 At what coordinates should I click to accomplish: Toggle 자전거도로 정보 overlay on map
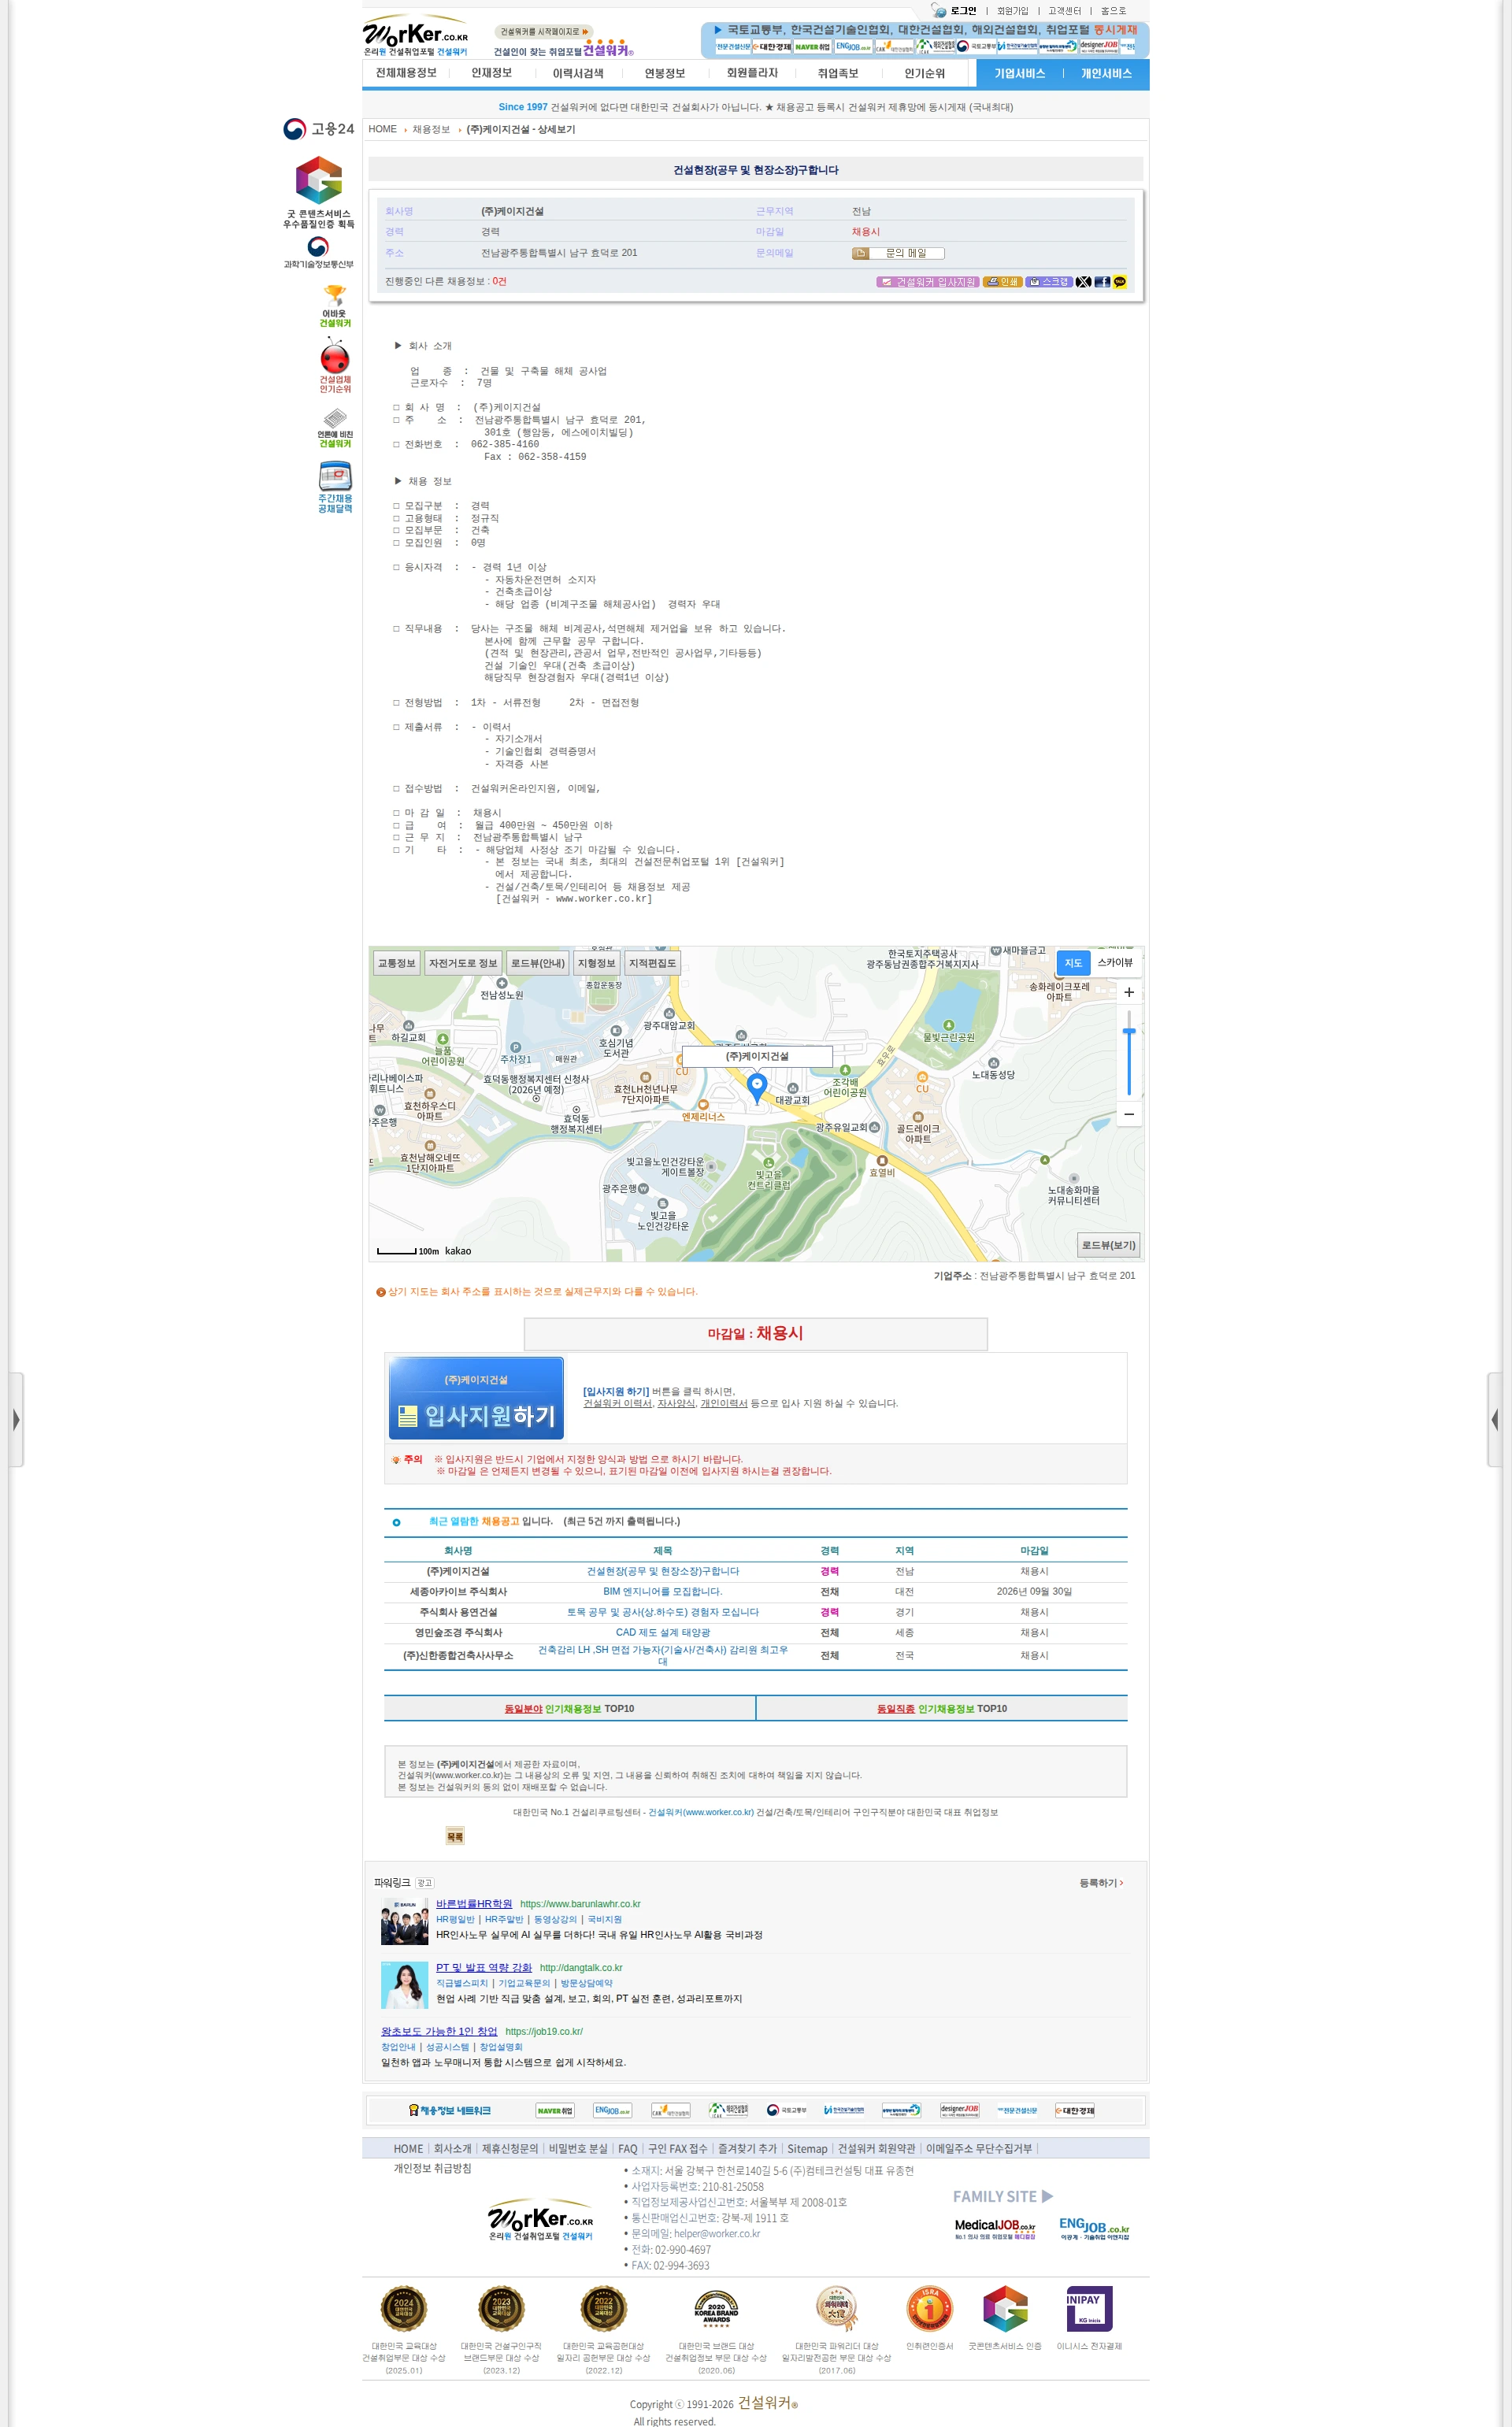(463, 963)
